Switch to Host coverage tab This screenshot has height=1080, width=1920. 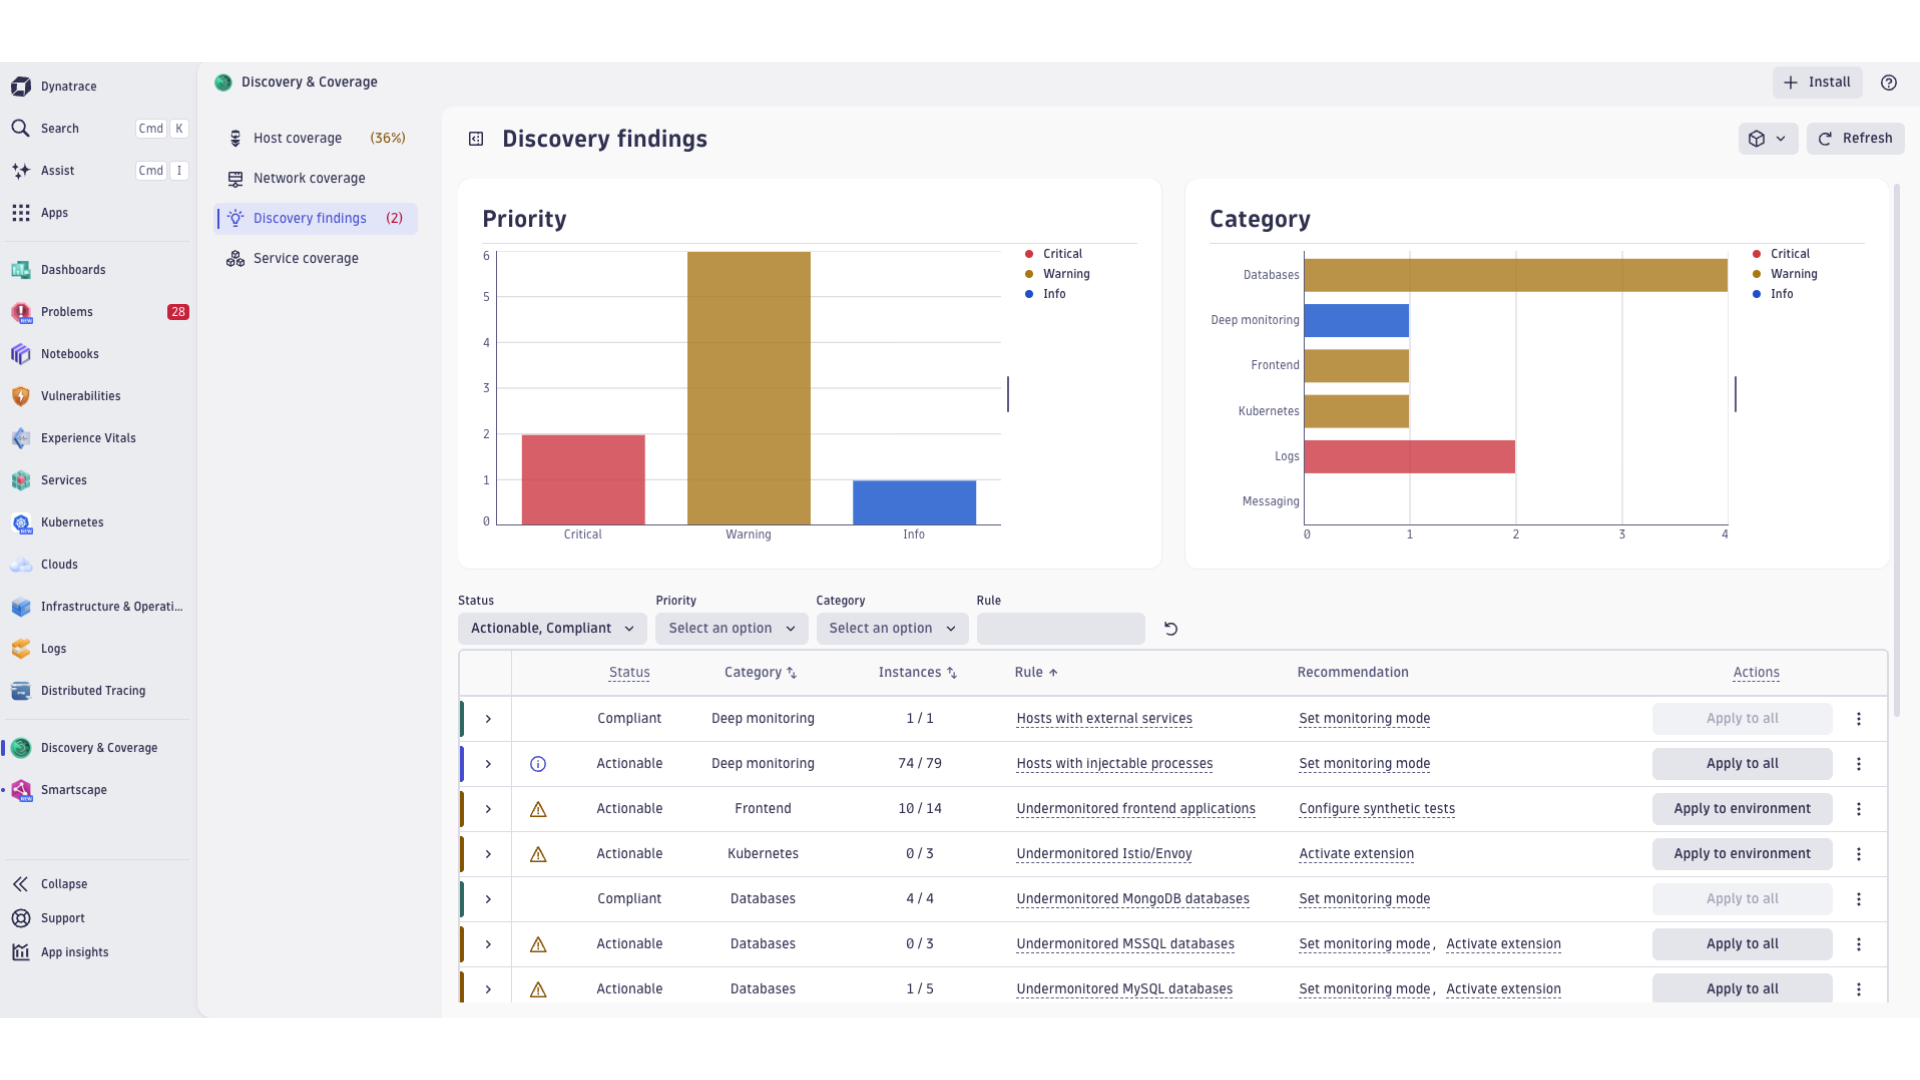pos(297,138)
